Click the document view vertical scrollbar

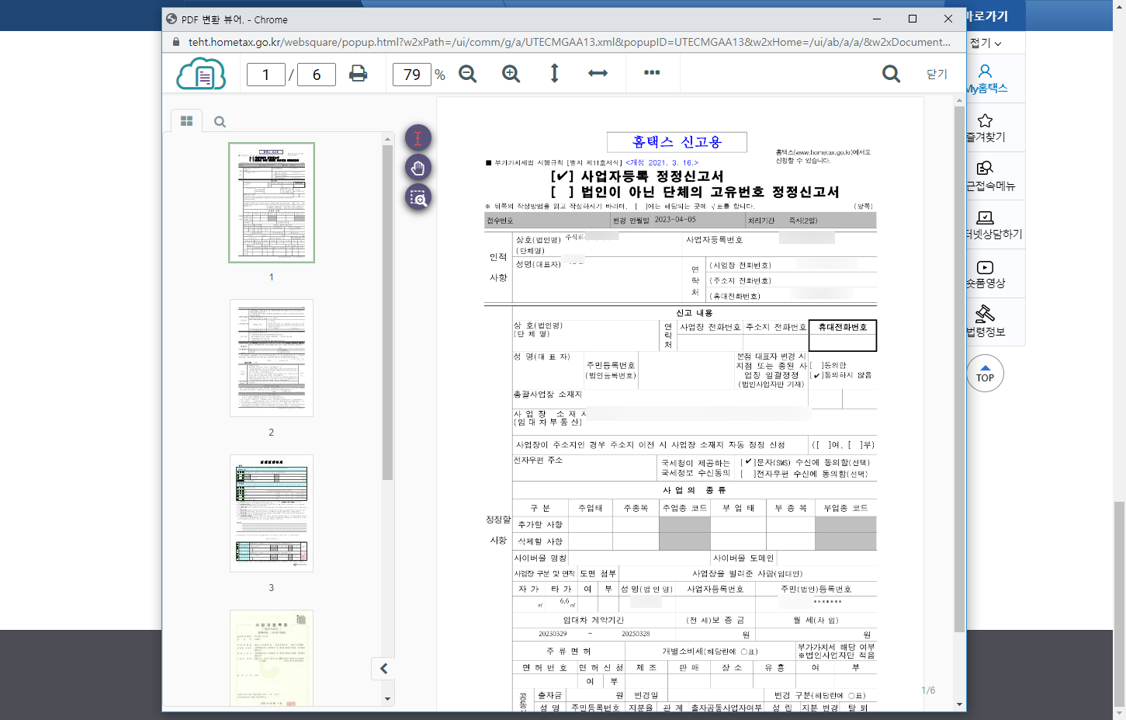tap(959, 370)
